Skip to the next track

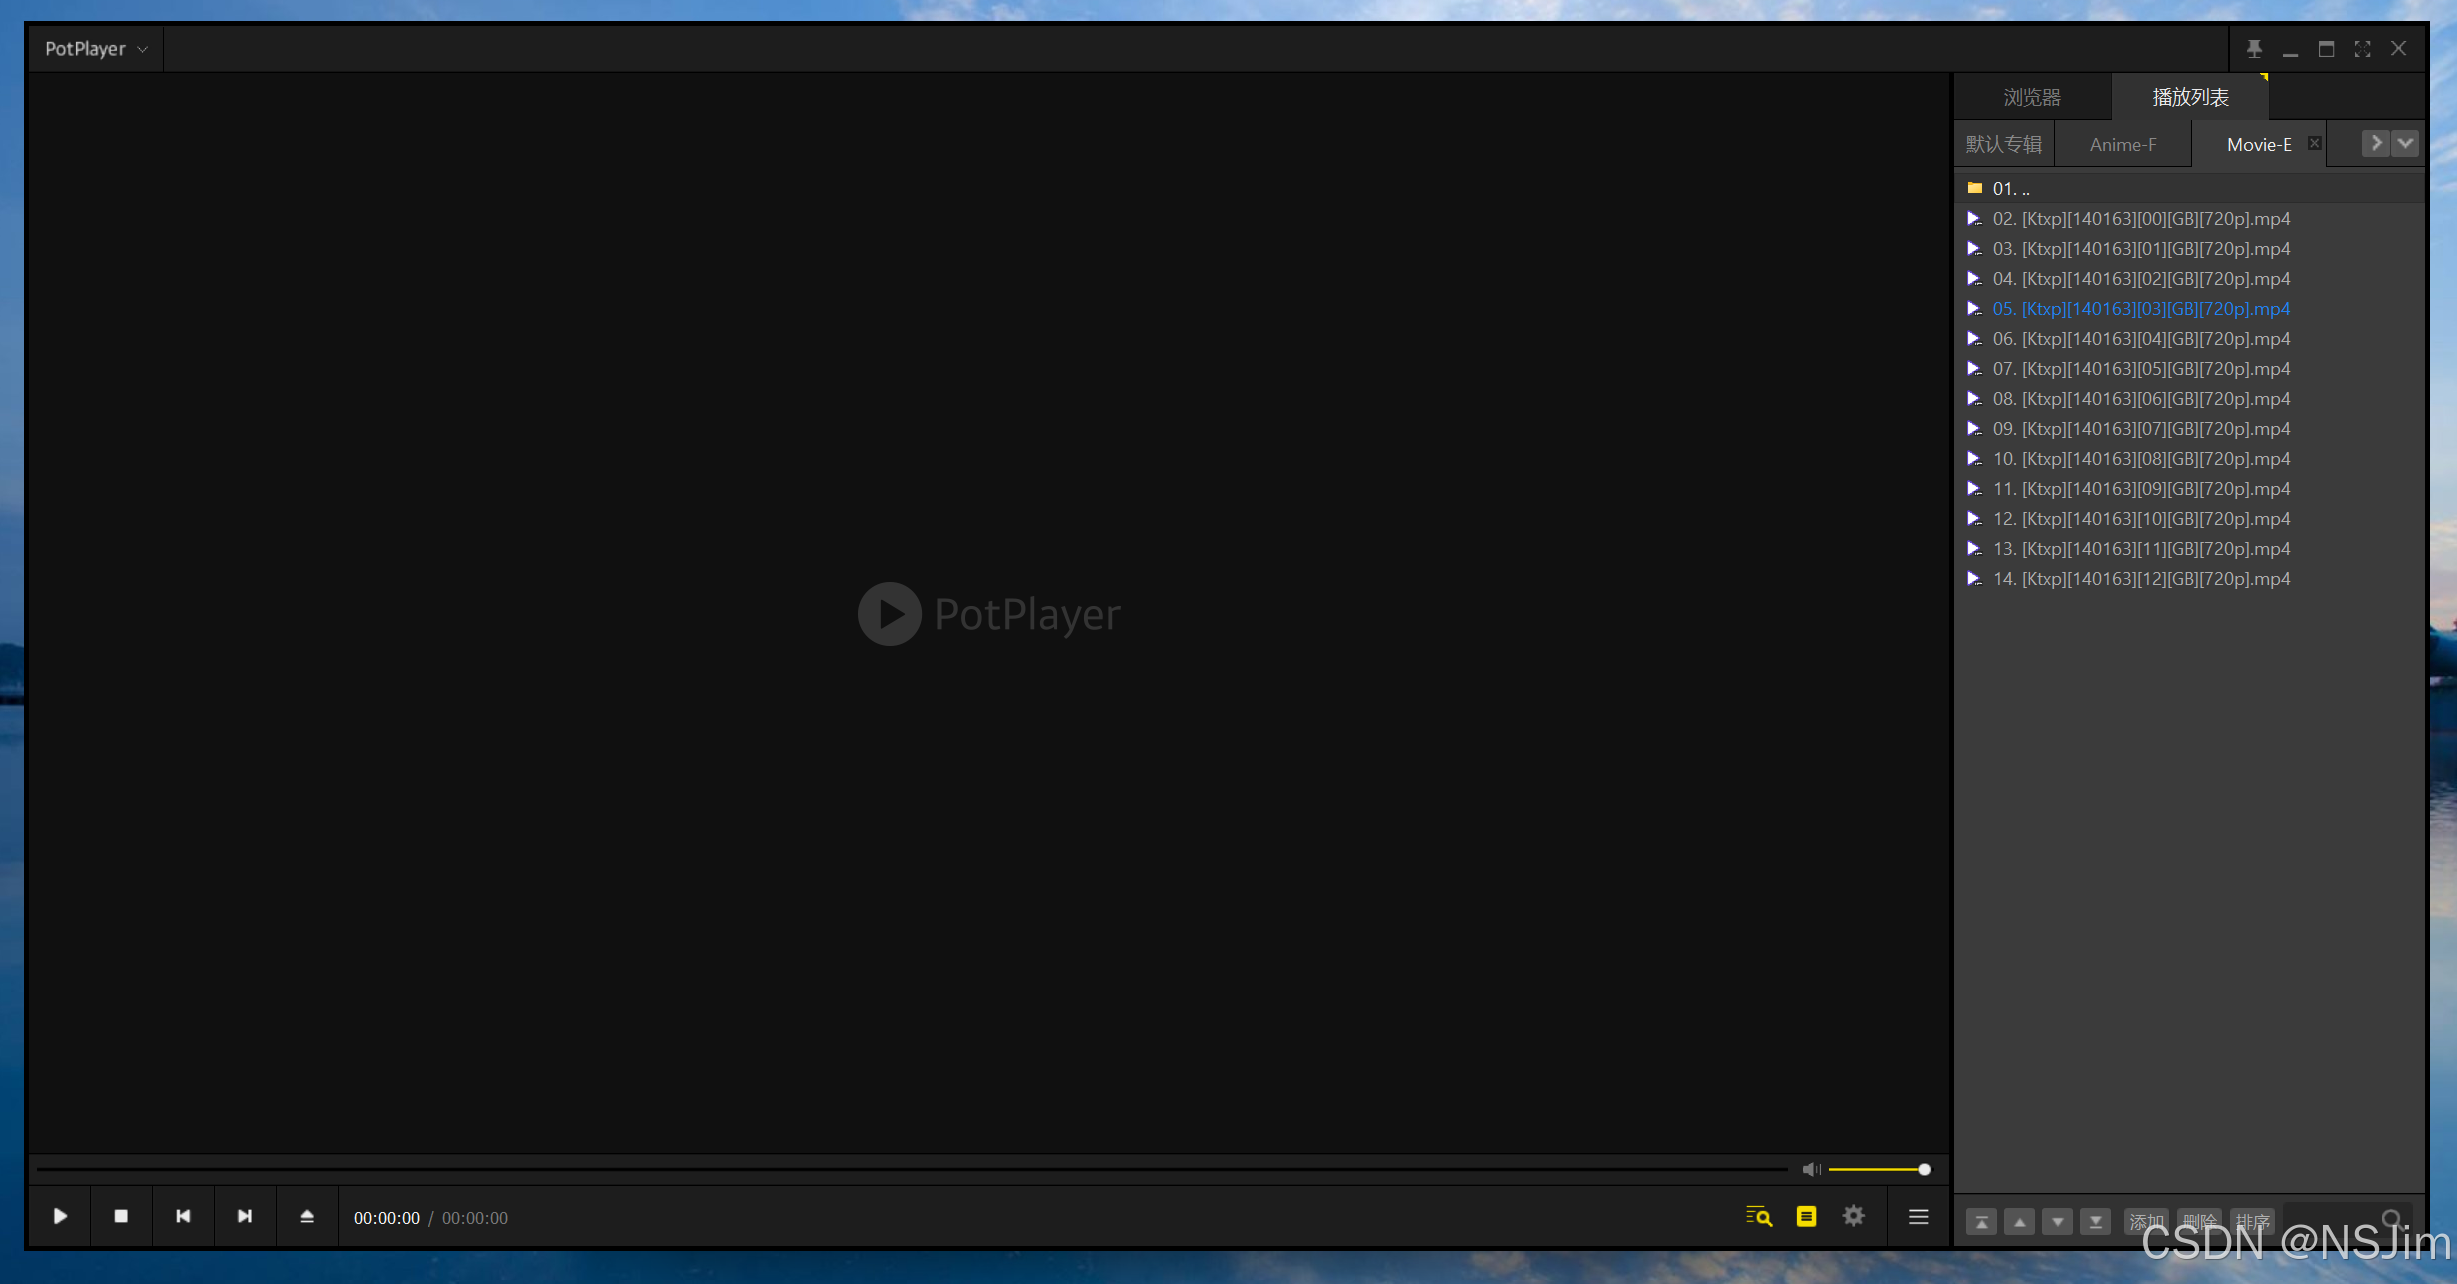pyautogui.click(x=245, y=1216)
